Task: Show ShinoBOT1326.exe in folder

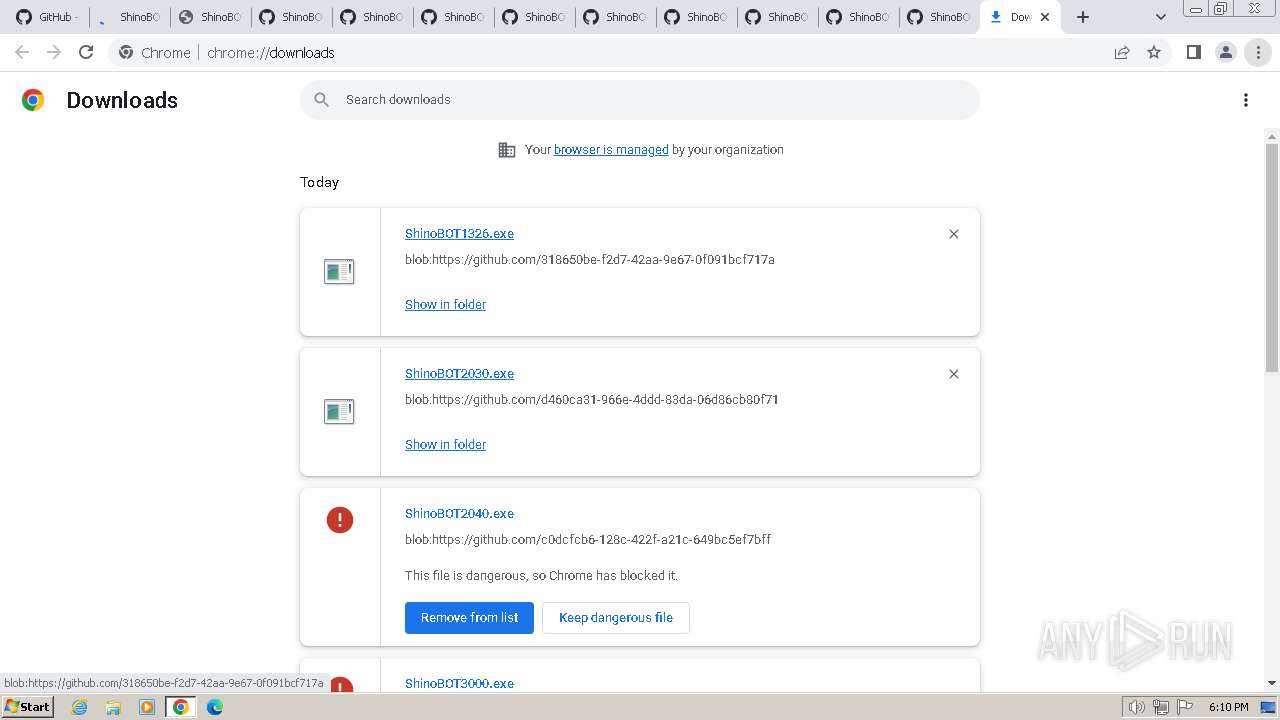Action: [x=445, y=305]
